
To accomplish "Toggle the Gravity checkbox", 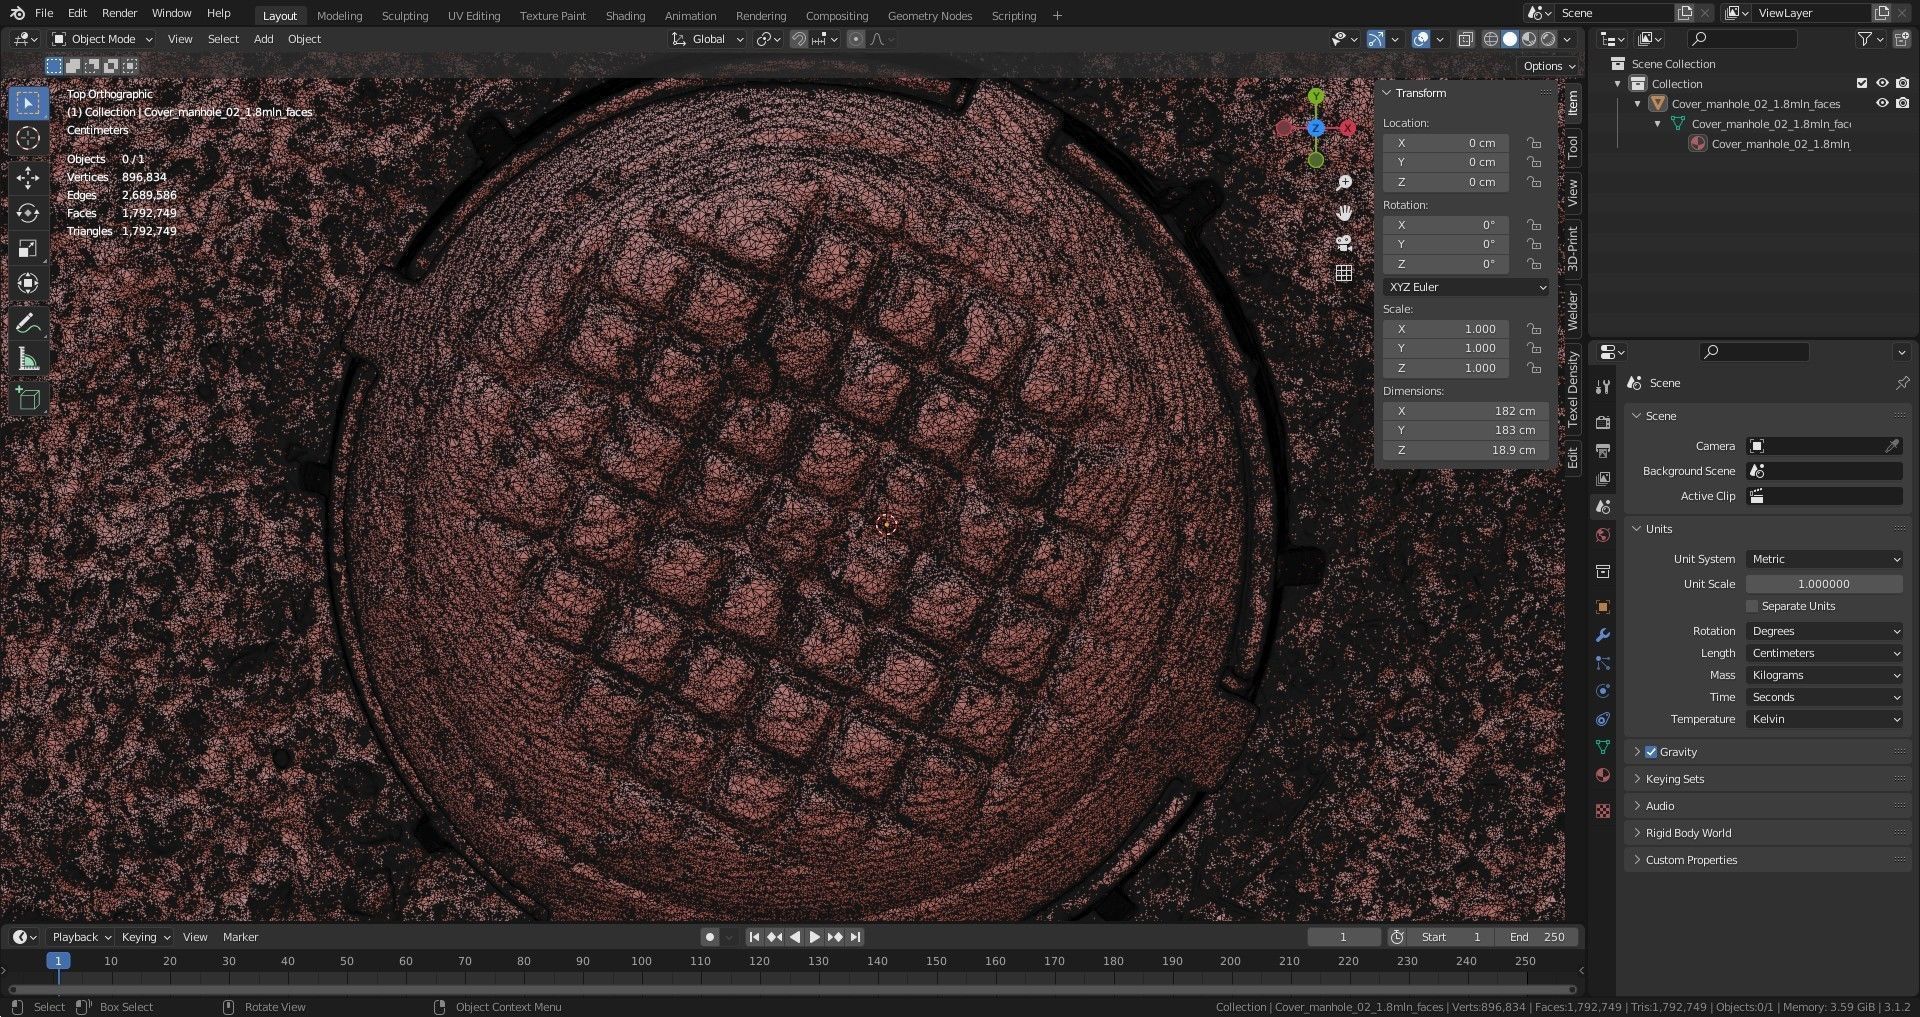I will [1651, 752].
